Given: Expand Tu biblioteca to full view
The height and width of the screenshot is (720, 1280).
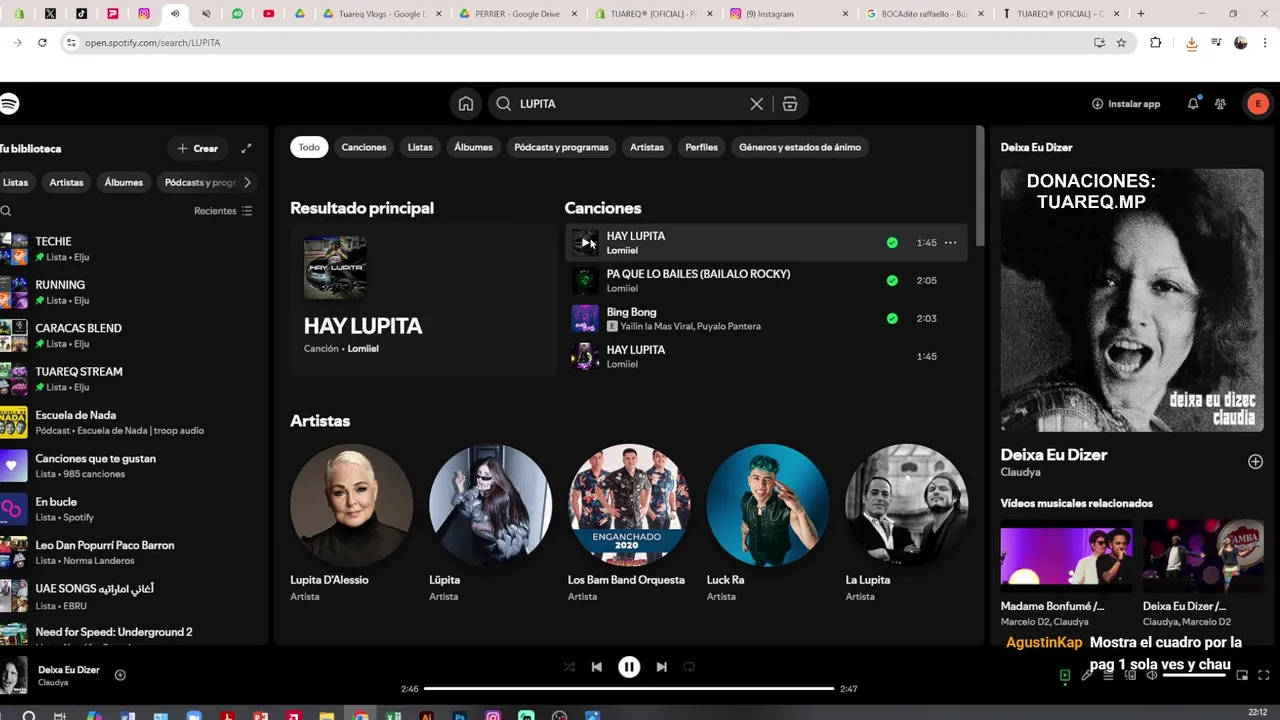Looking at the screenshot, I should point(246,148).
